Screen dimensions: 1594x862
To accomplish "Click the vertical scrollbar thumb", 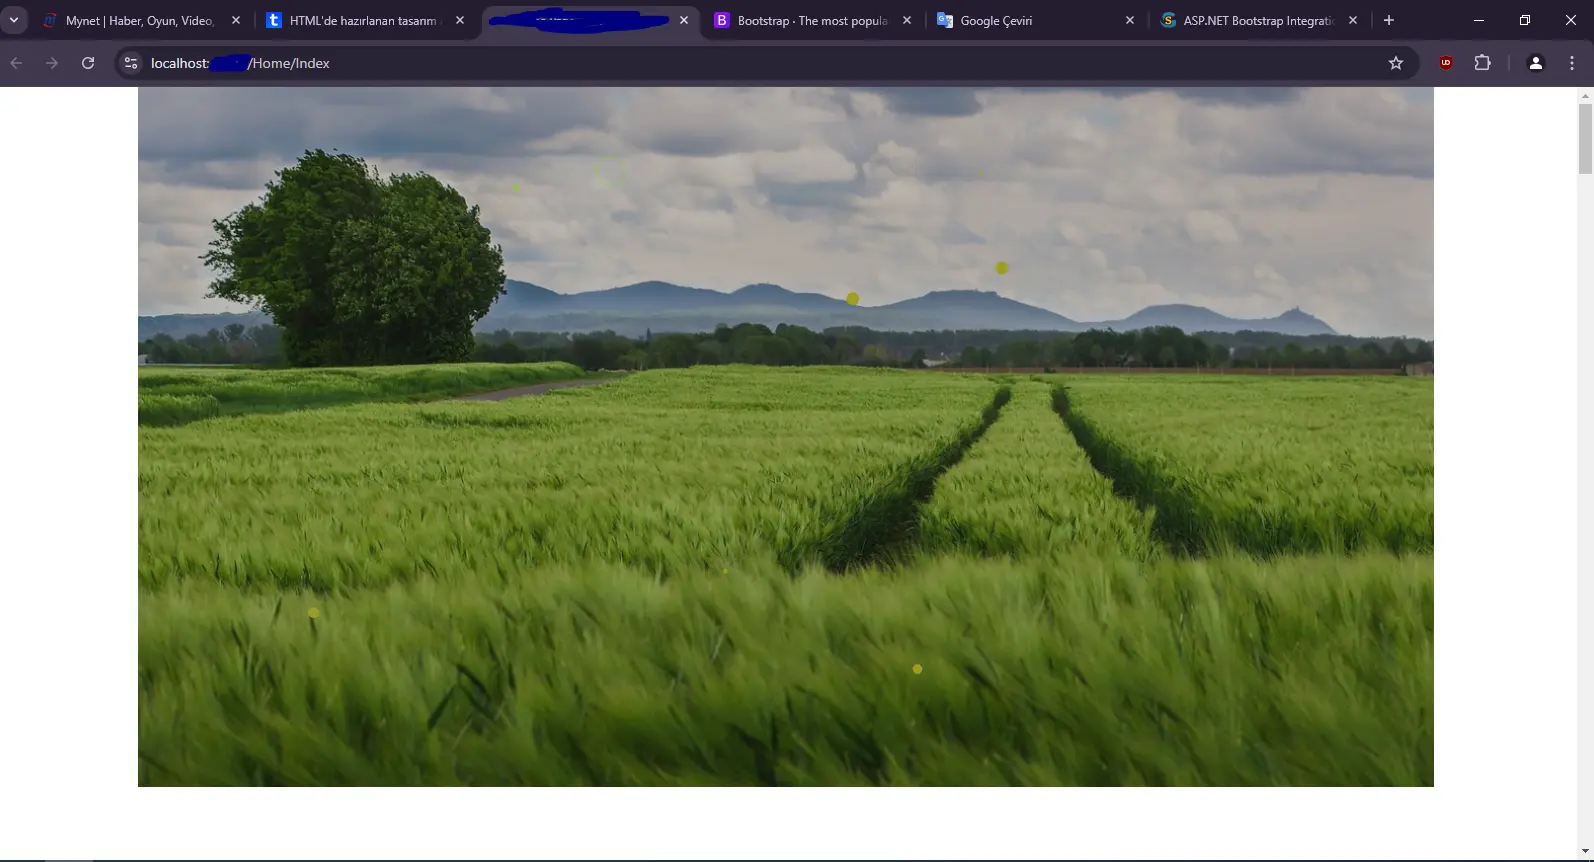I will (x=1585, y=139).
